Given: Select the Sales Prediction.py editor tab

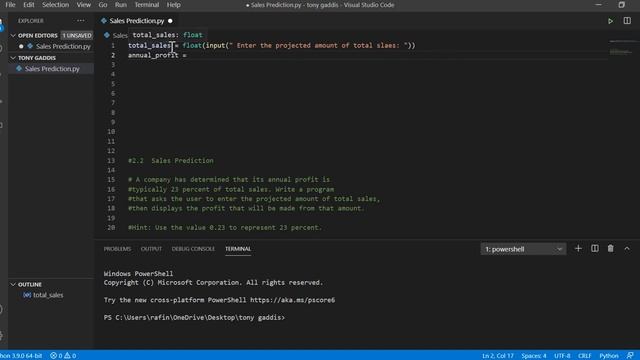Looking at the screenshot, I should coord(137,21).
